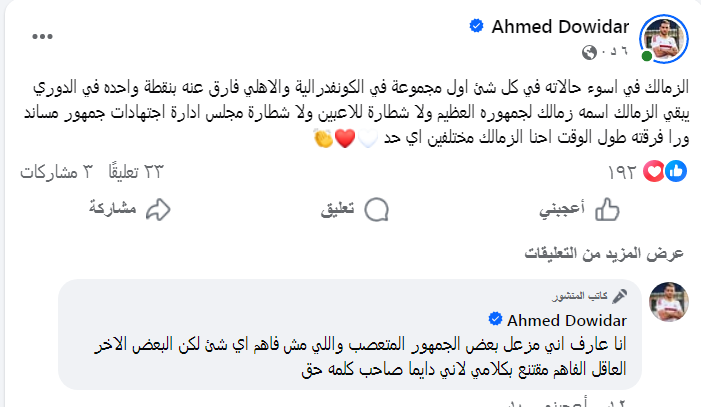Click the thumbs-up icon on the Like button
The height and width of the screenshot is (407, 701).
click(606, 210)
